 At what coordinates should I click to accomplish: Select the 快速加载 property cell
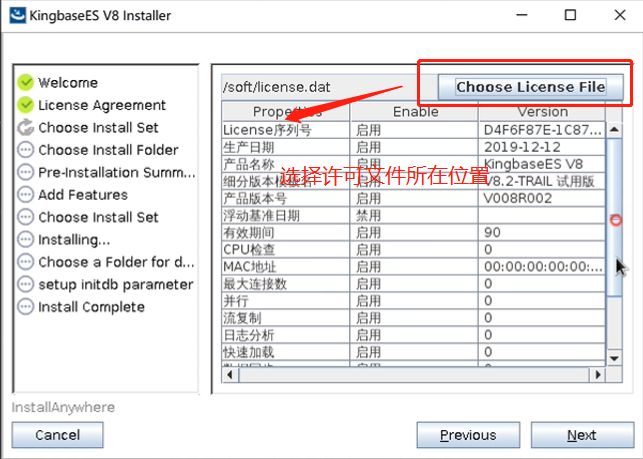(286, 352)
